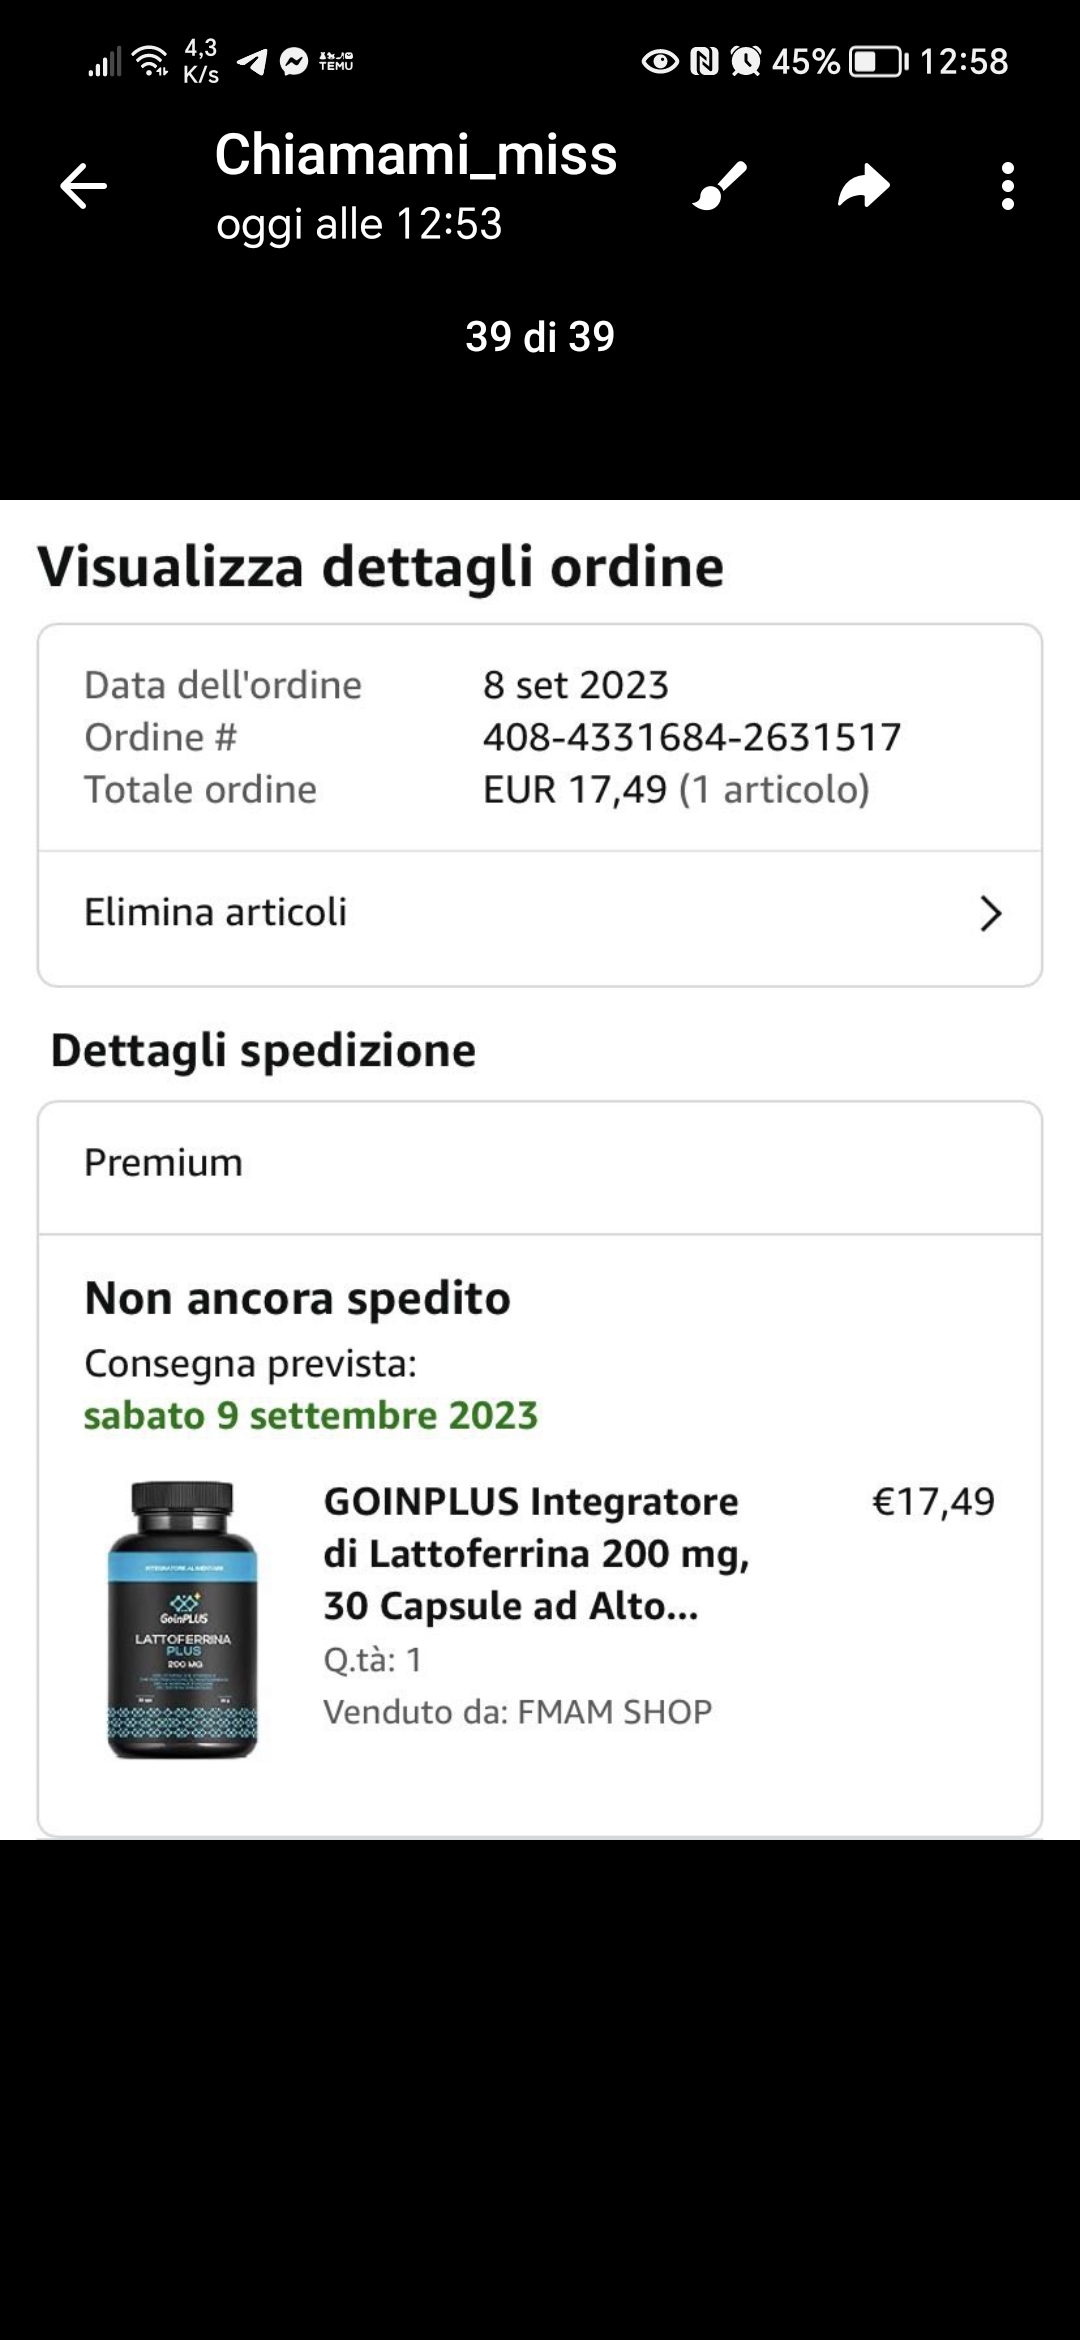Tap the battery indicator icon
1080x2340 pixels.
[878, 62]
